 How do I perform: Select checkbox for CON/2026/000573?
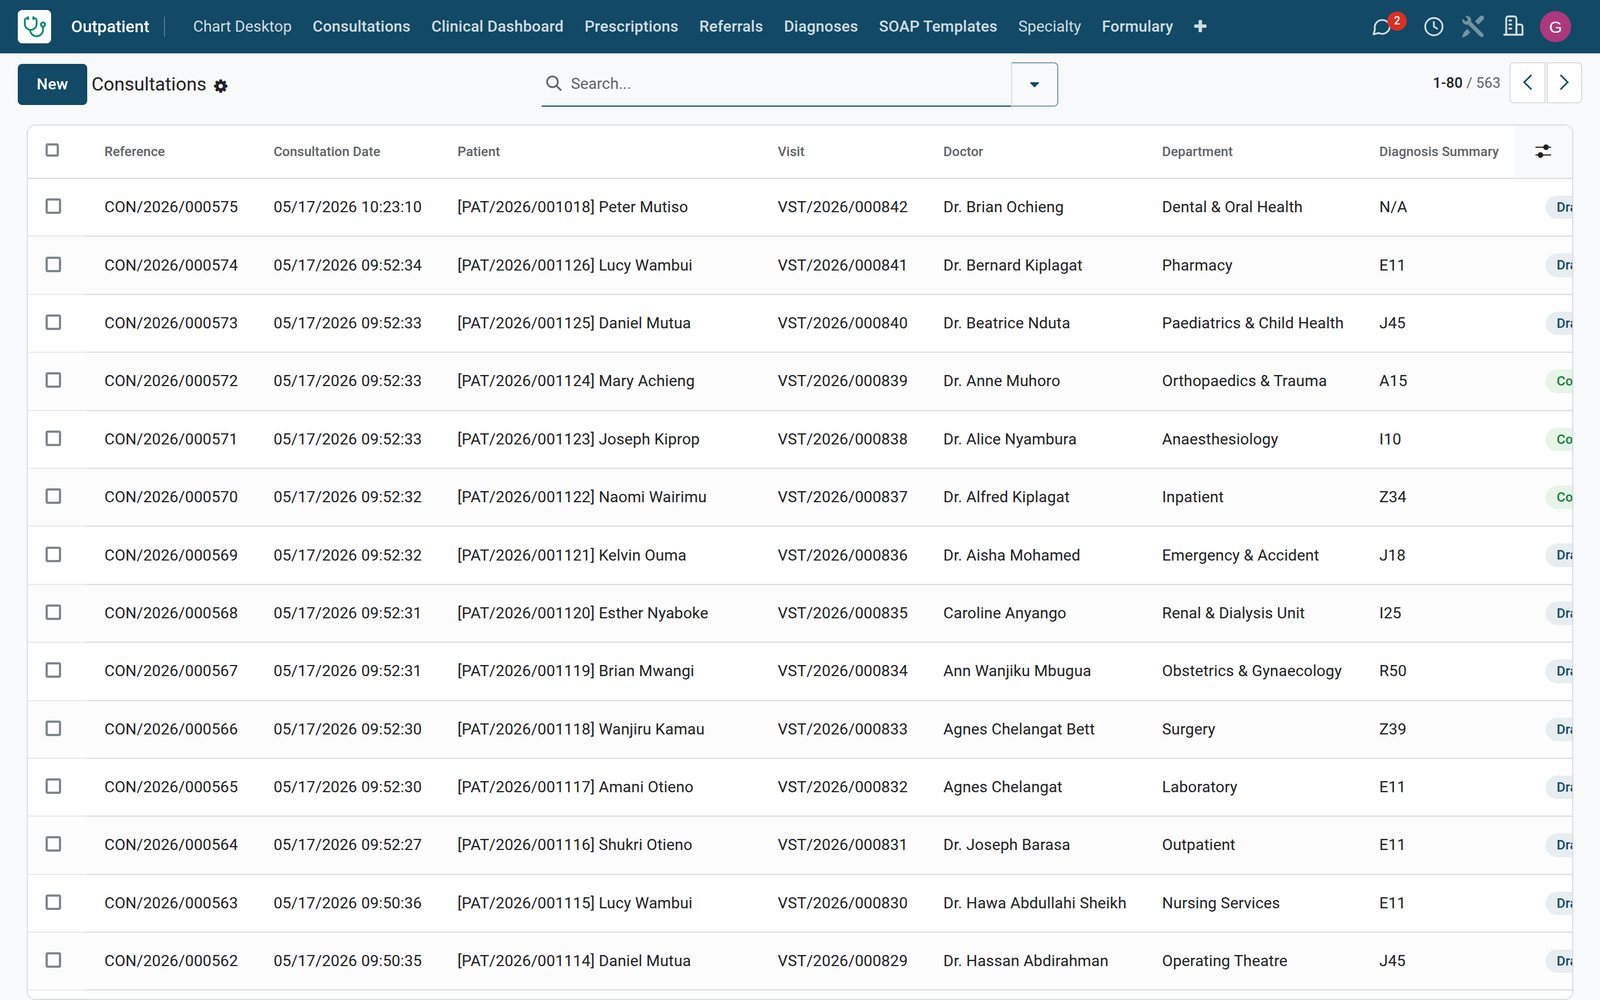[53, 322]
